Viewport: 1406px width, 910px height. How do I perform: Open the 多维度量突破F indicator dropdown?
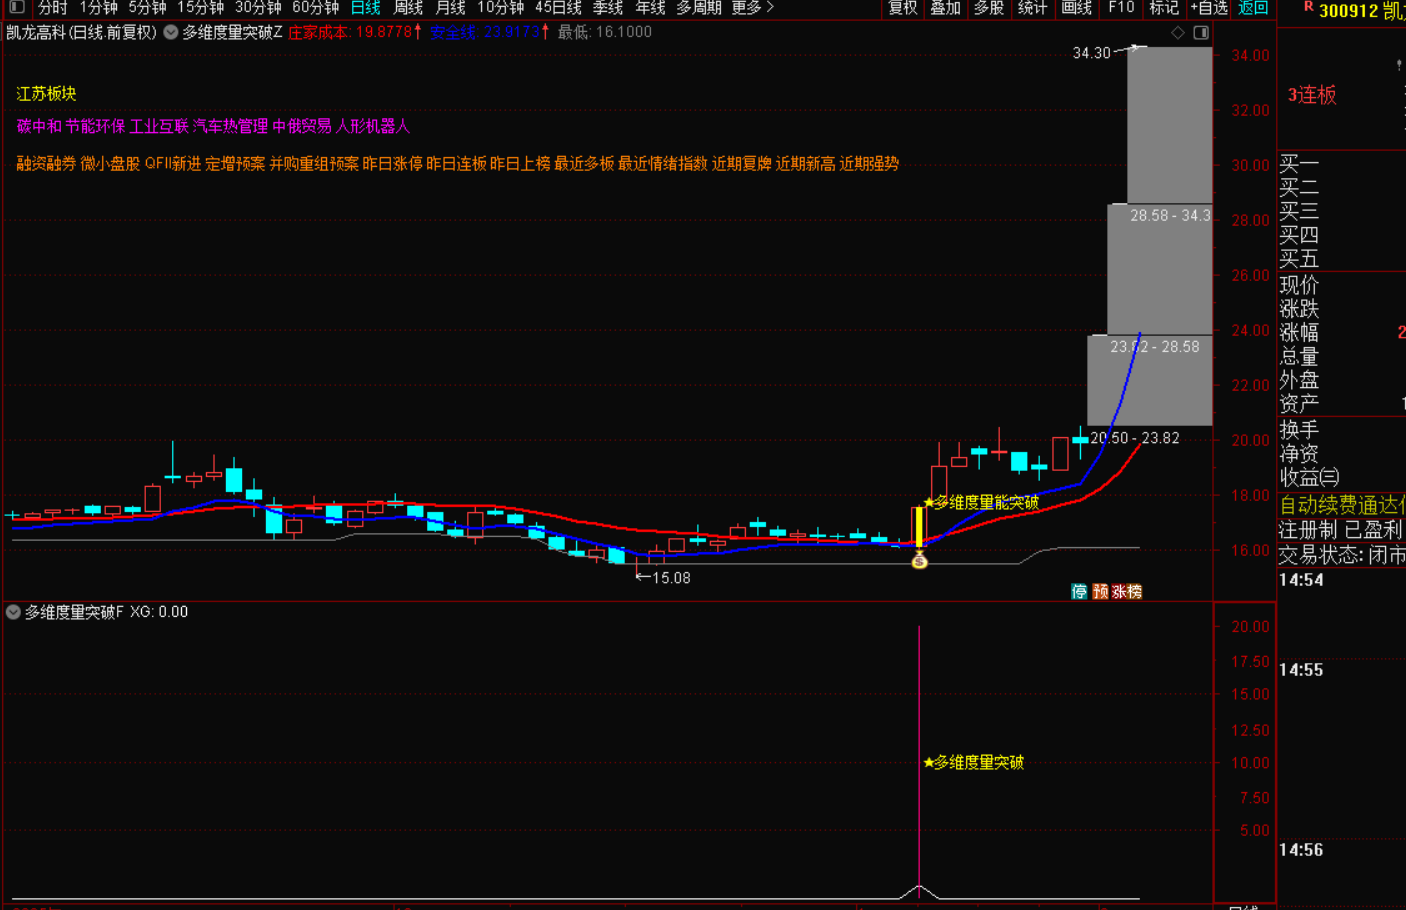click(x=13, y=612)
